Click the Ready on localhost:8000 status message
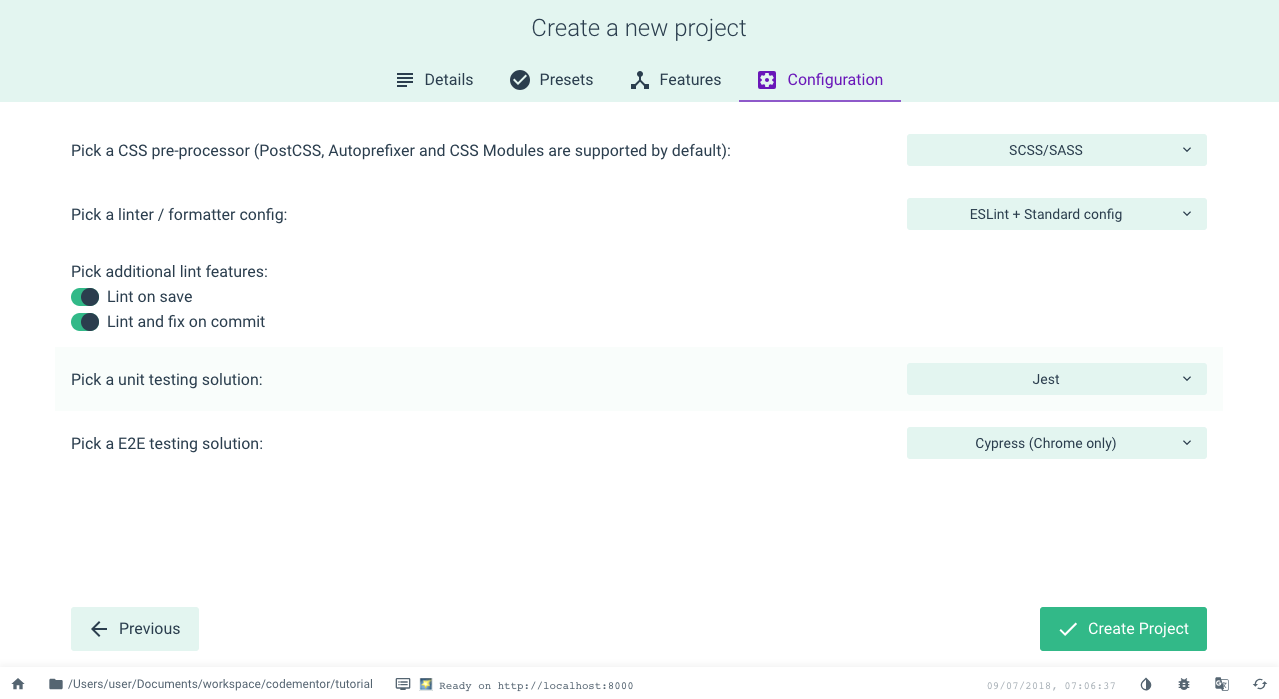 536,685
